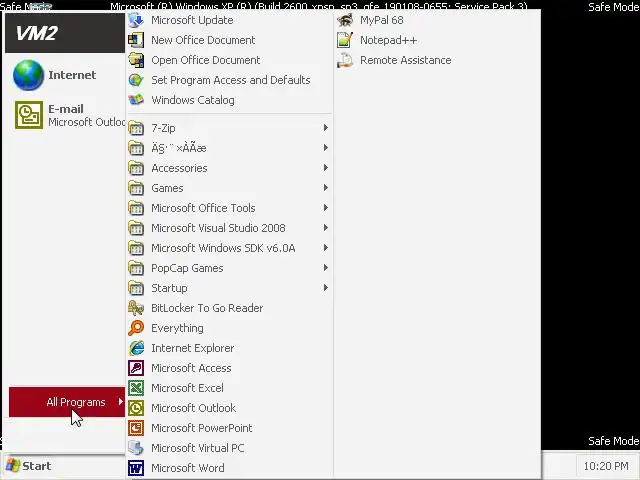This screenshot has height=480, width=640.
Task: Click the E-mail Outlook icon in Start menu
Action: 29,115
